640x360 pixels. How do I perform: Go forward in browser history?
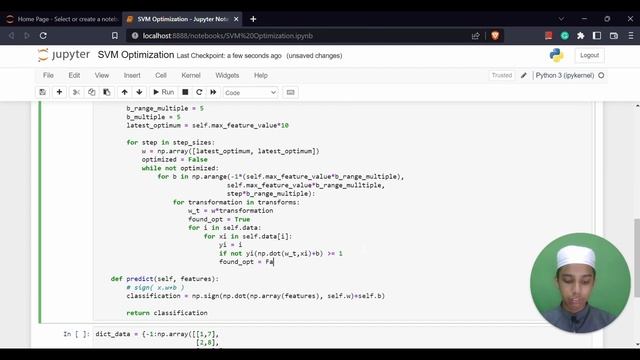27,36
